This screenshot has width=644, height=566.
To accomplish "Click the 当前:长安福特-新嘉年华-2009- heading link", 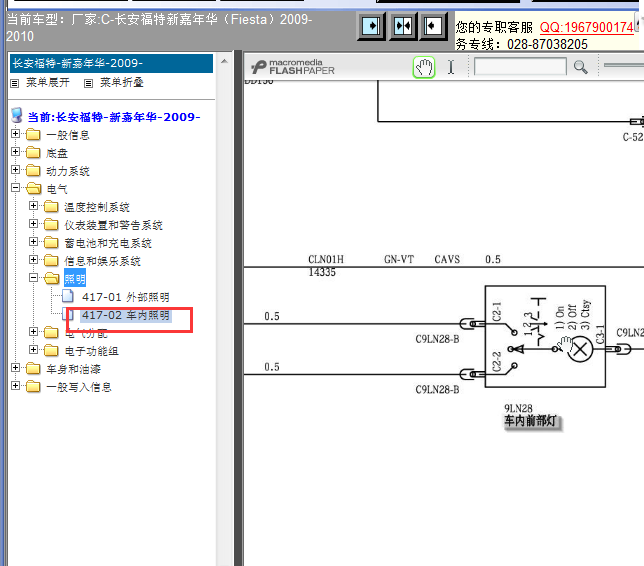I will point(114,117).
